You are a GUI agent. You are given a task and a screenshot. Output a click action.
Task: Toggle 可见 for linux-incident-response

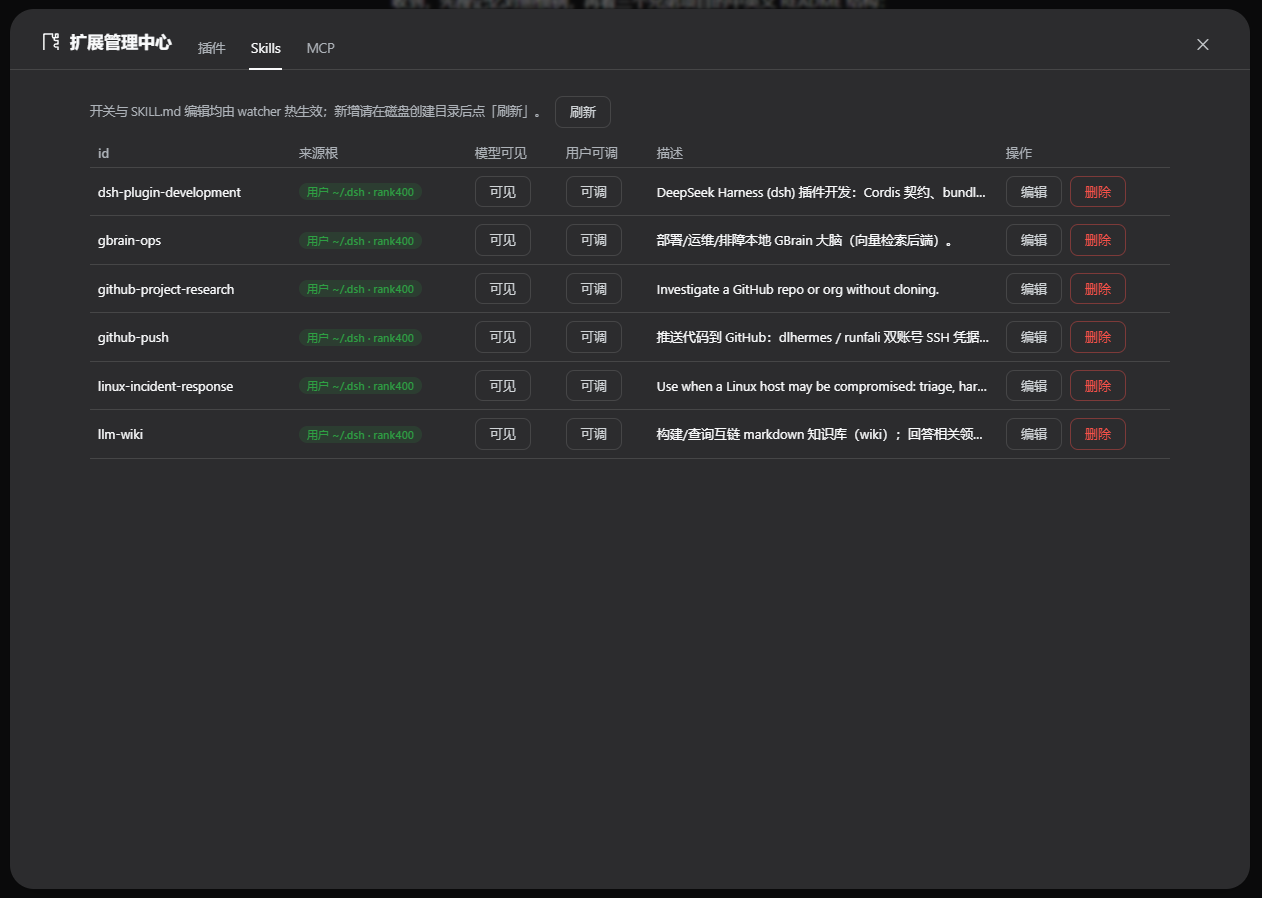(503, 386)
